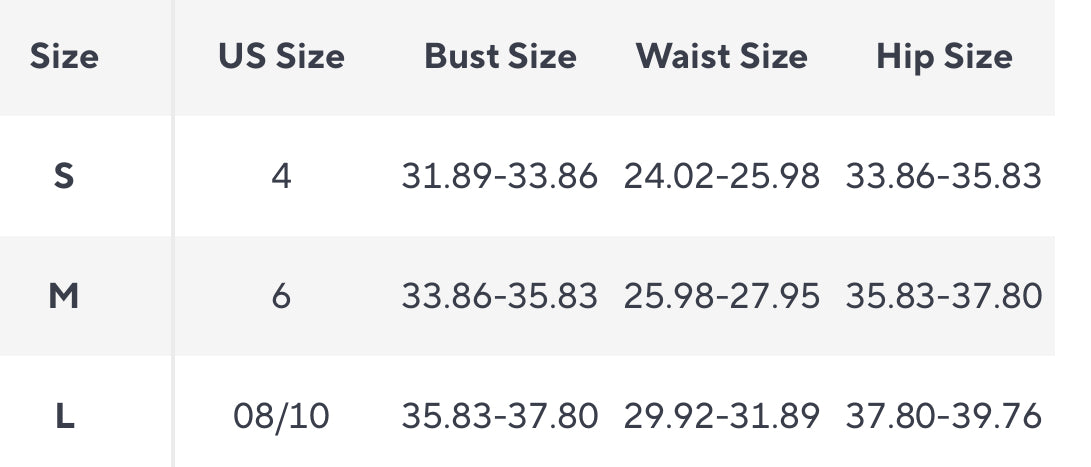The height and width of the screenshot is (467, 1091).
Task: Click bust measurement for size L
Action: 500,415
